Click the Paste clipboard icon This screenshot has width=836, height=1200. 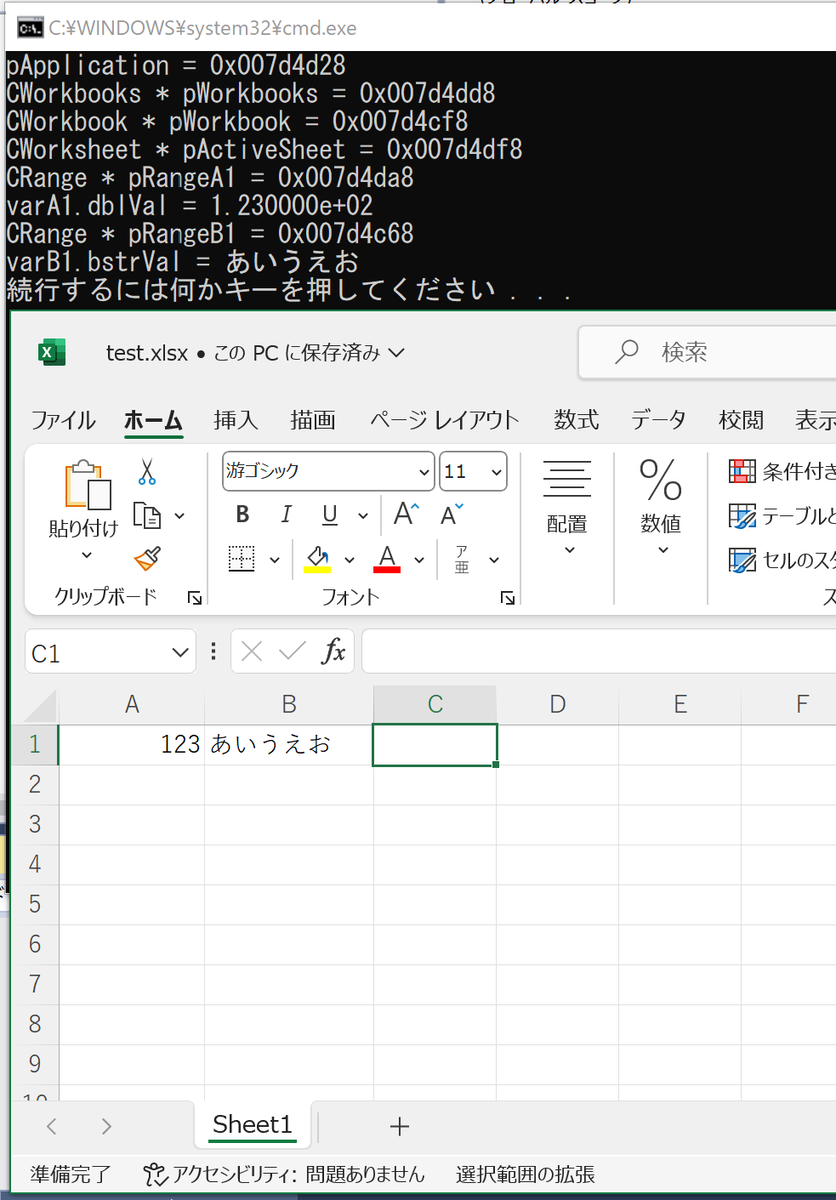click(x=87, y=485)
